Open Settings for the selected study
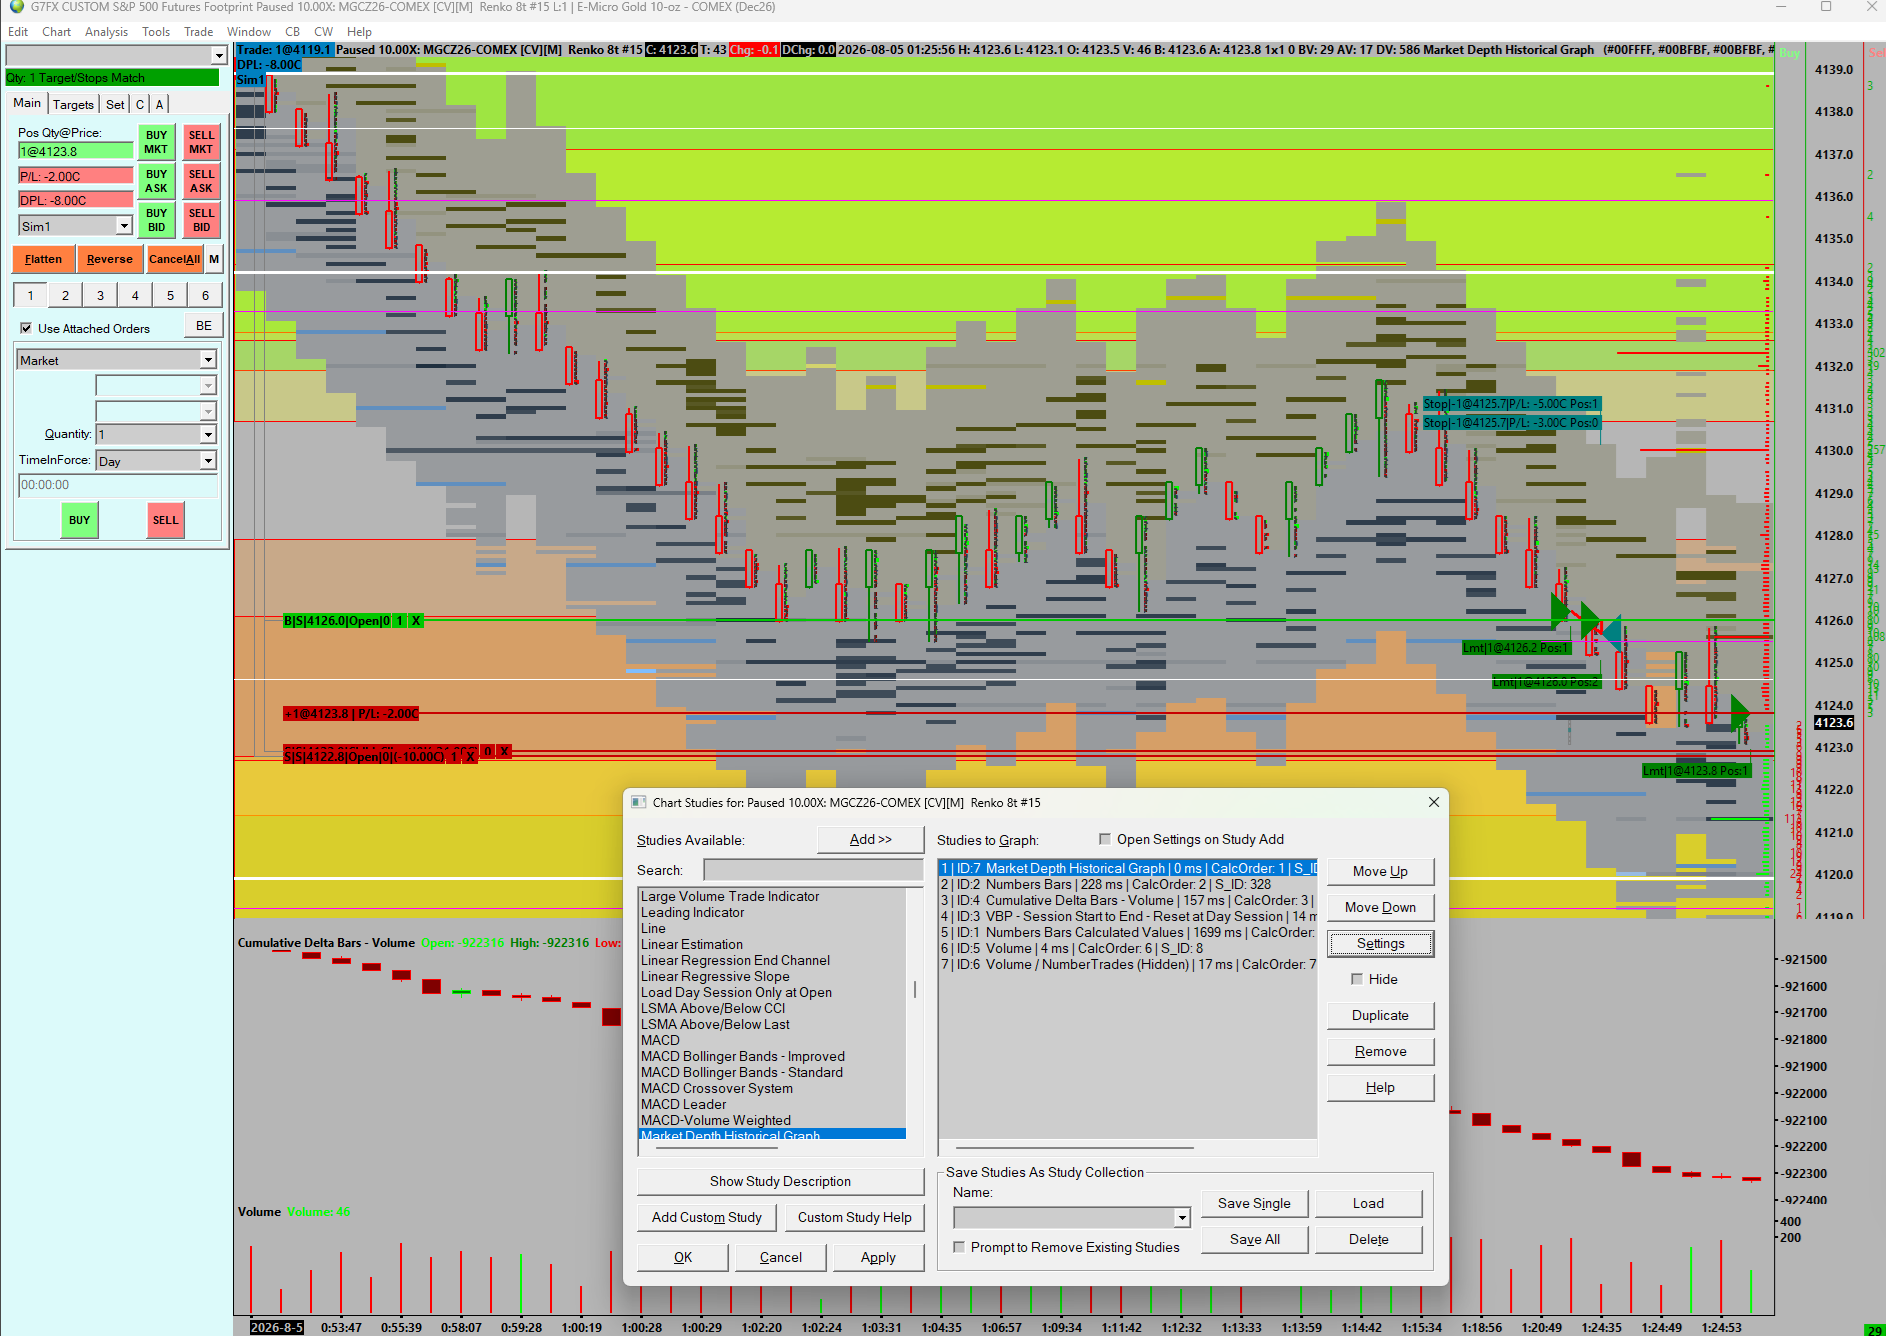Screen dimensions: 1886x1336 click(x=1380, y=943)
